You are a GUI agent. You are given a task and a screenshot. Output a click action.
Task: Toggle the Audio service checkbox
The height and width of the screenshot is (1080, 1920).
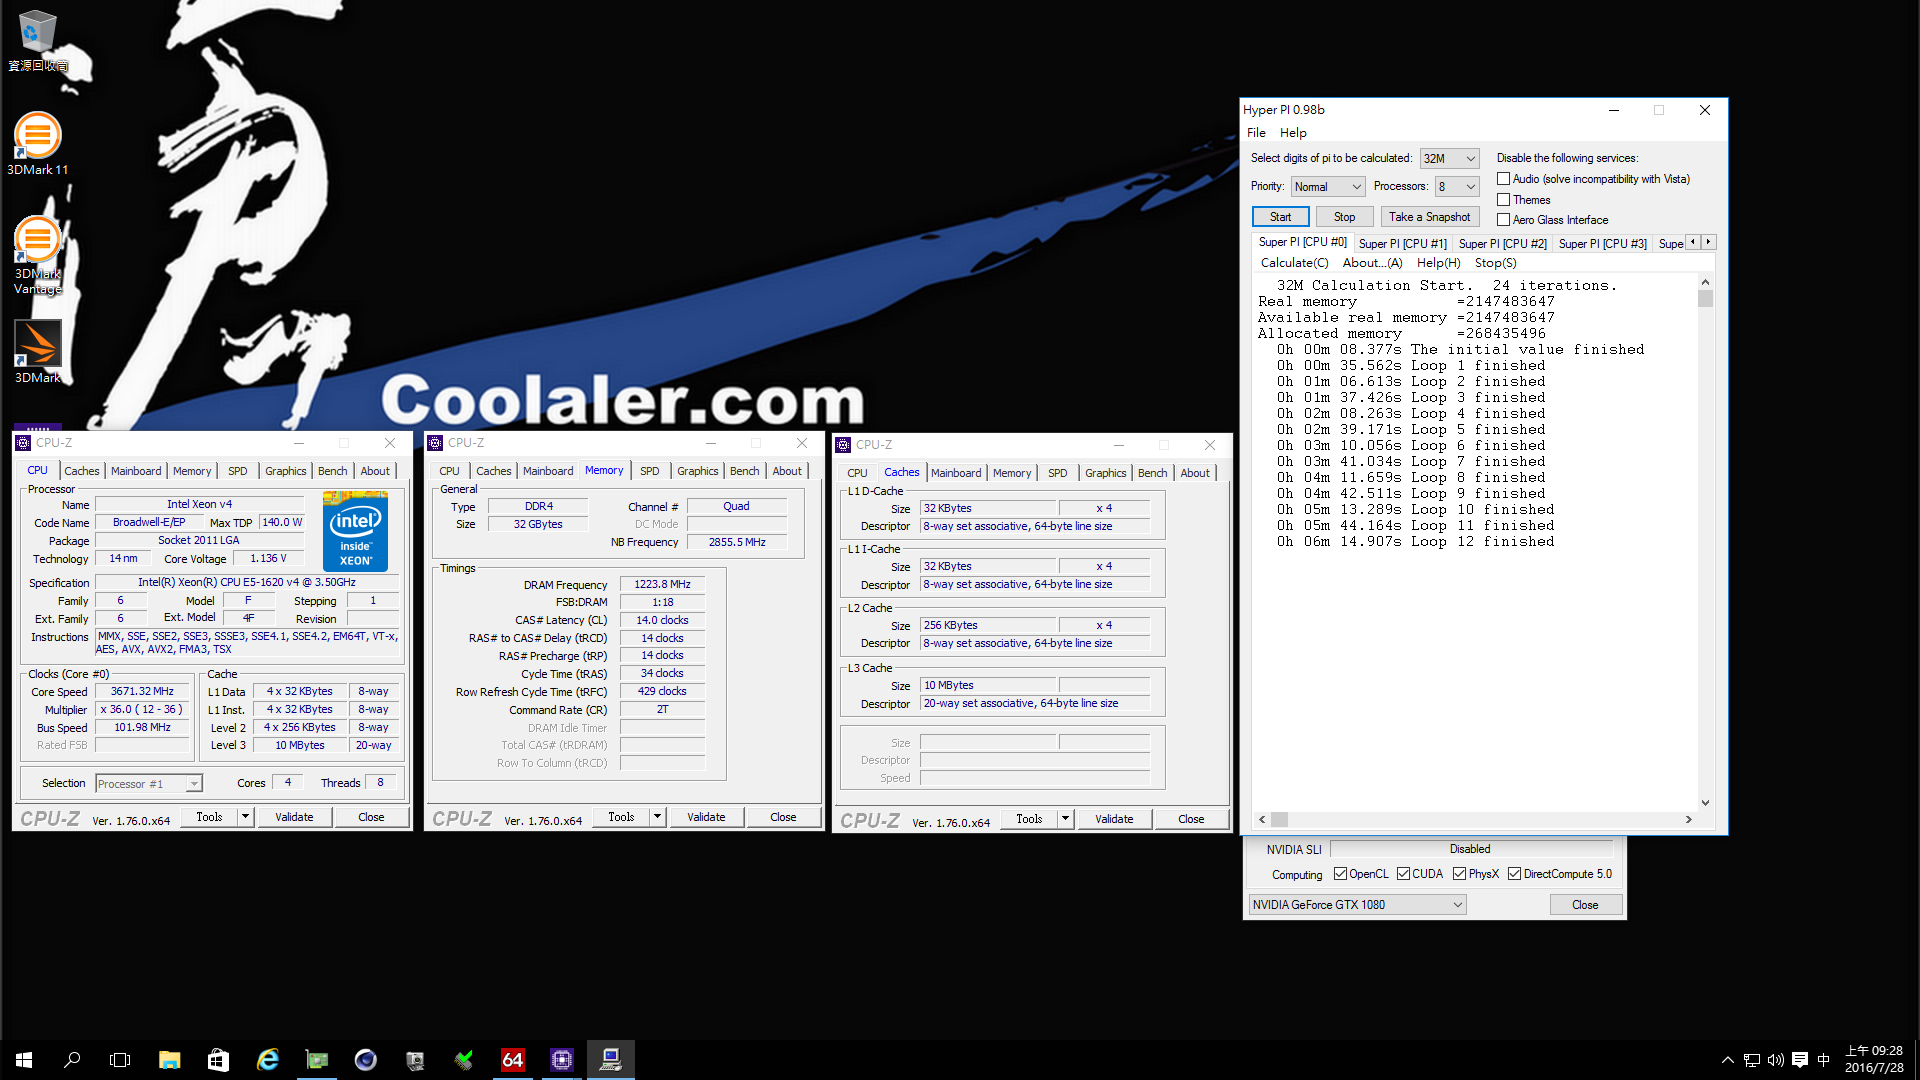click(x=1503, y=179)
